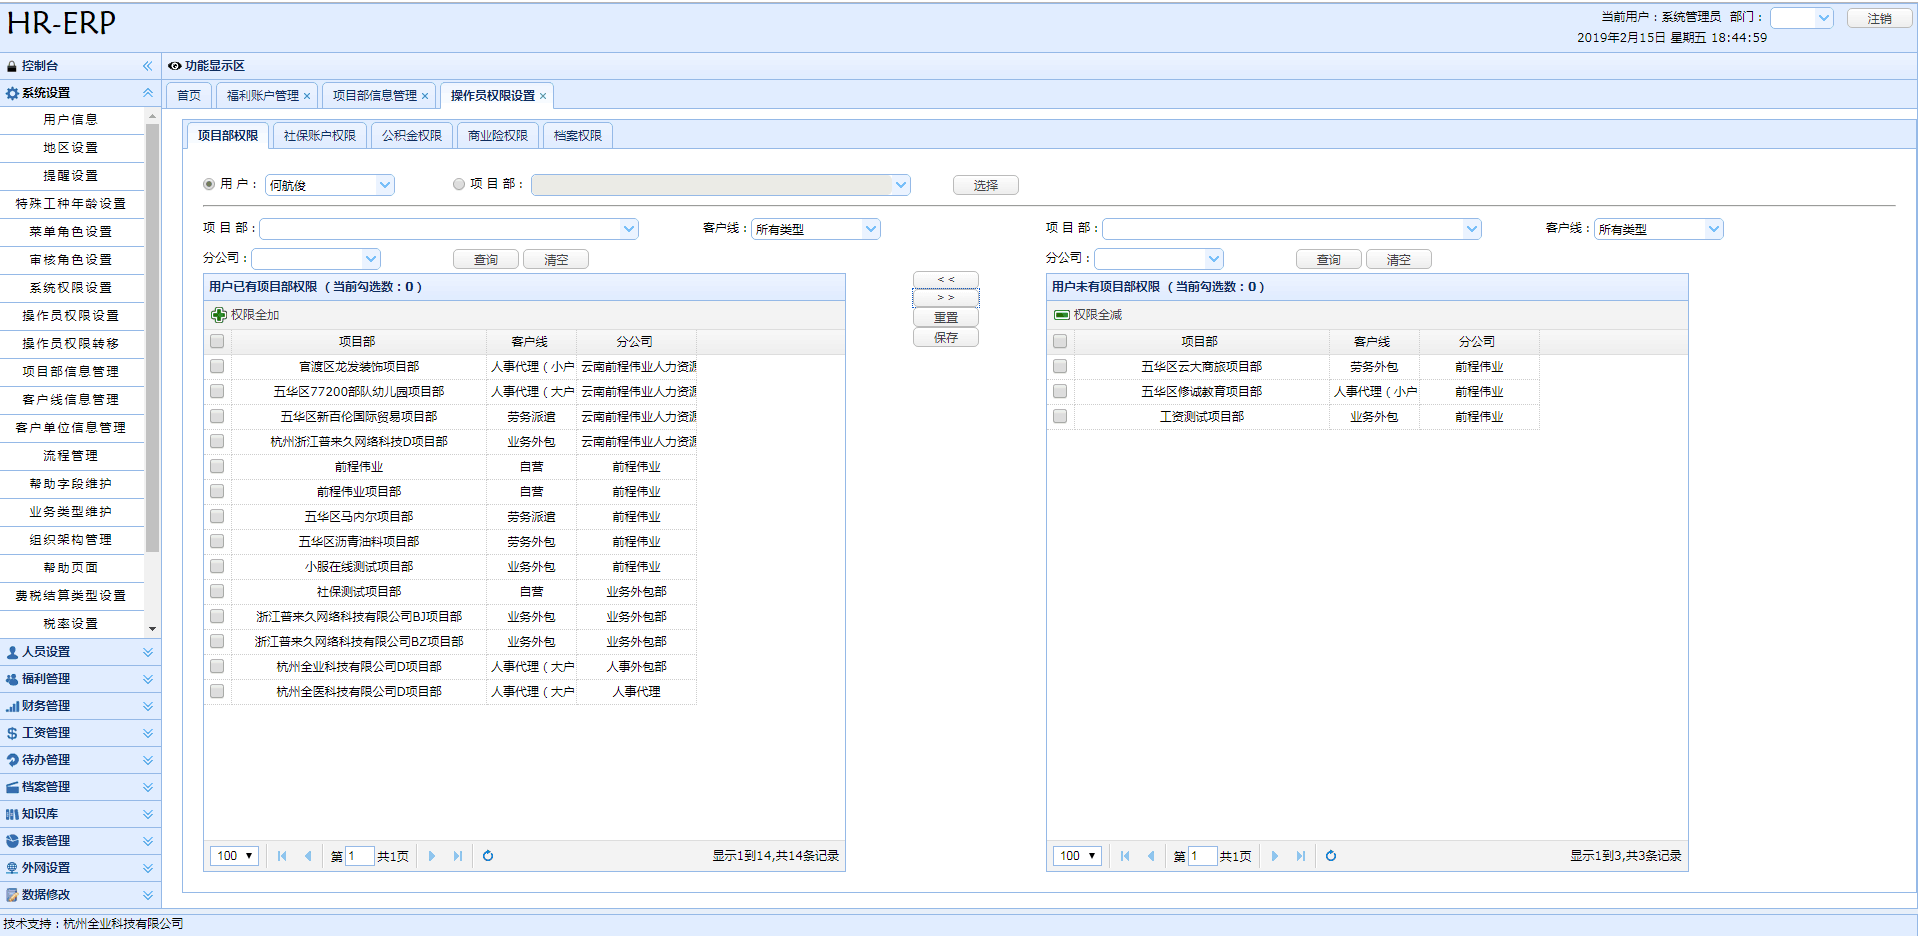The image size is (1918, 936).
Task: Switch to 社保账户权限 tab
Action: point(320,136)
